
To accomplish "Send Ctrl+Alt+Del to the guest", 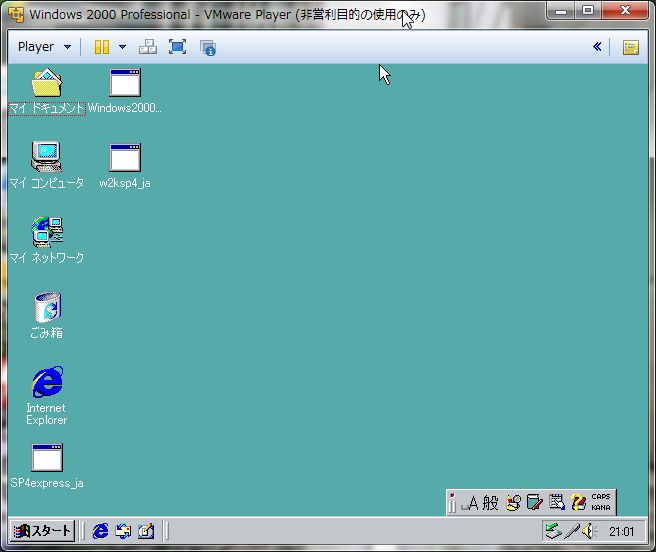I will (x=148, y=47).
